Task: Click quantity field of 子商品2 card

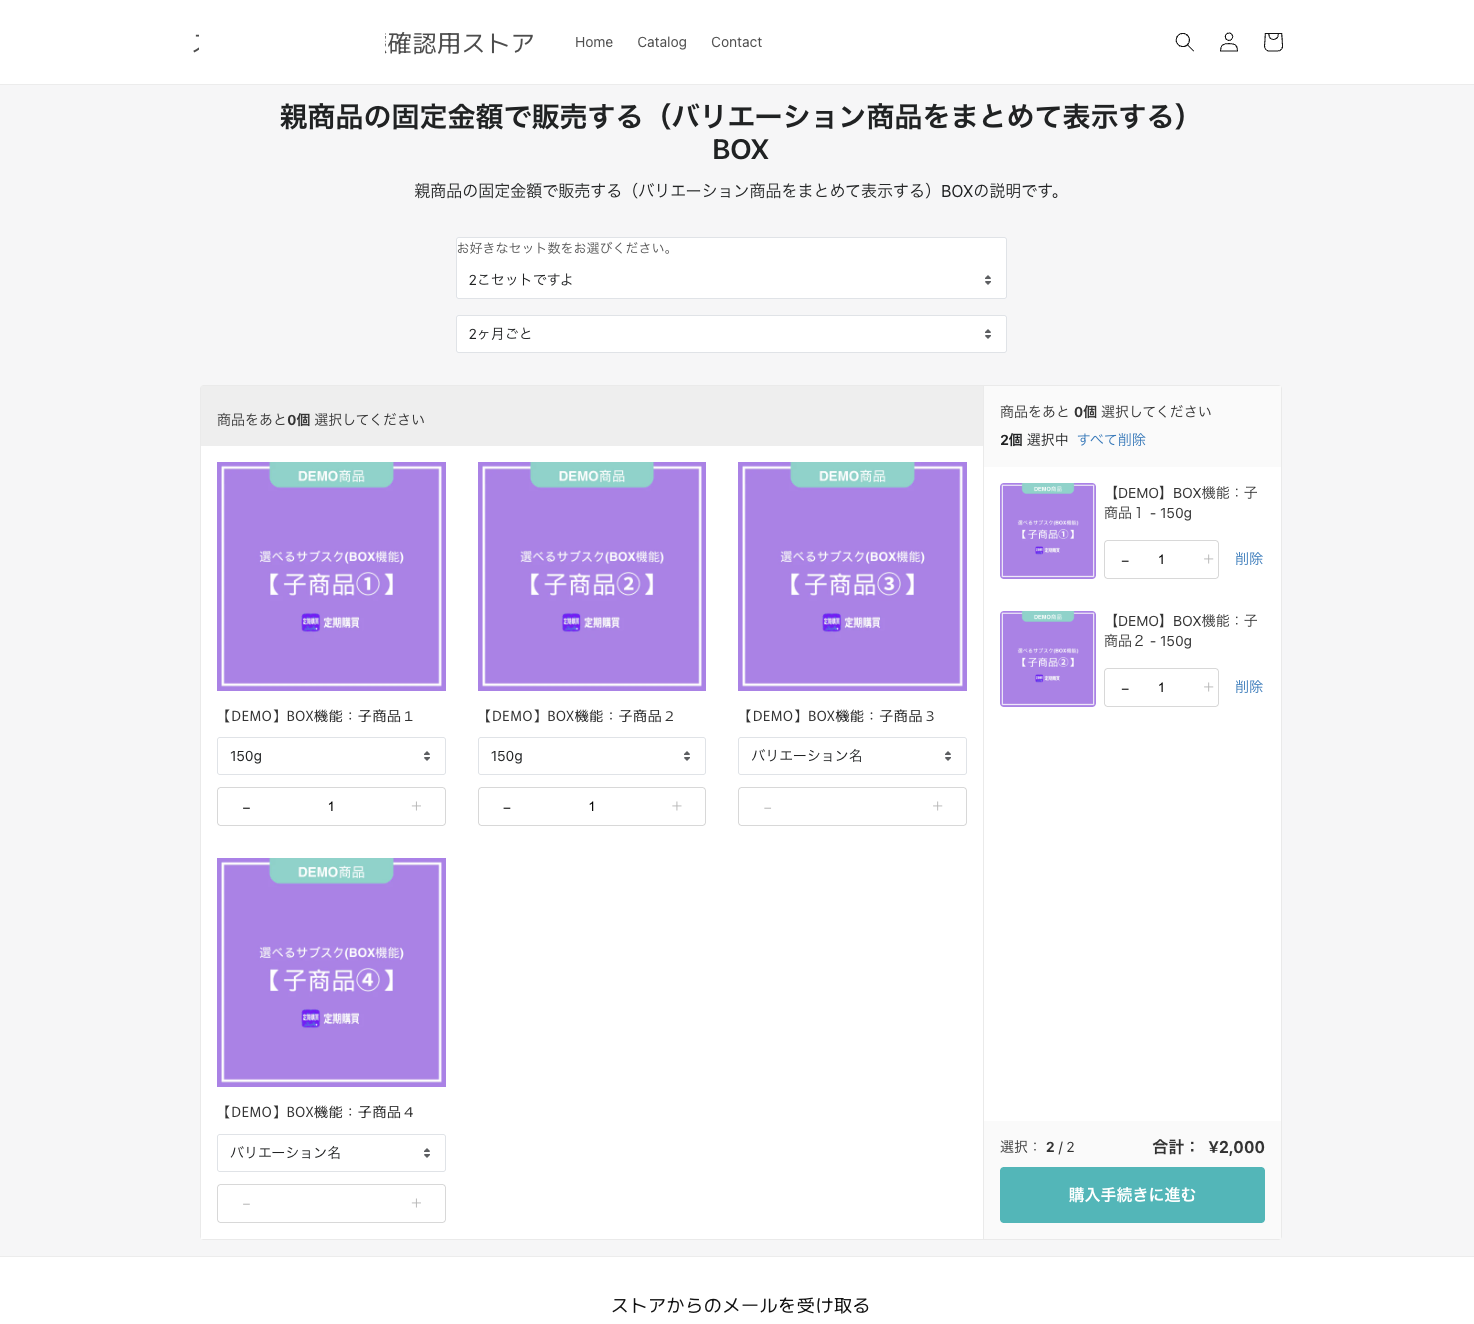Action: coord(592,806)
